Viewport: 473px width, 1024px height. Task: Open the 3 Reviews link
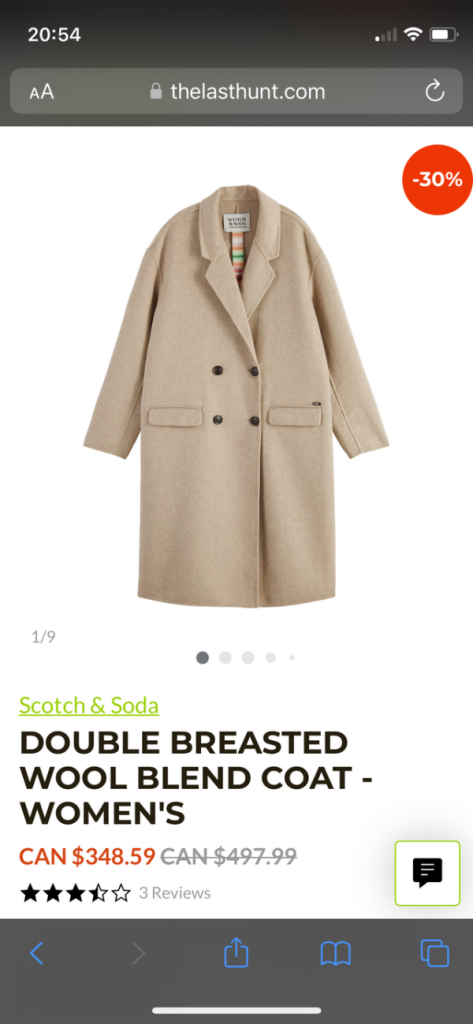click(174, 893)
